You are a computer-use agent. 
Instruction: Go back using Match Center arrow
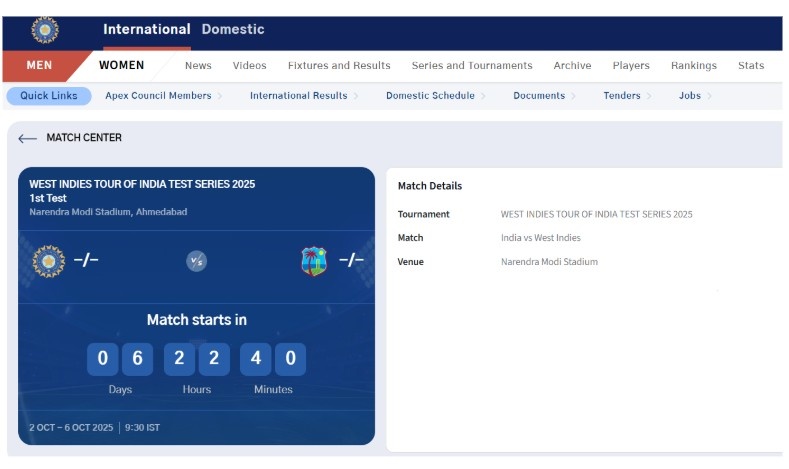click(27, 138)
